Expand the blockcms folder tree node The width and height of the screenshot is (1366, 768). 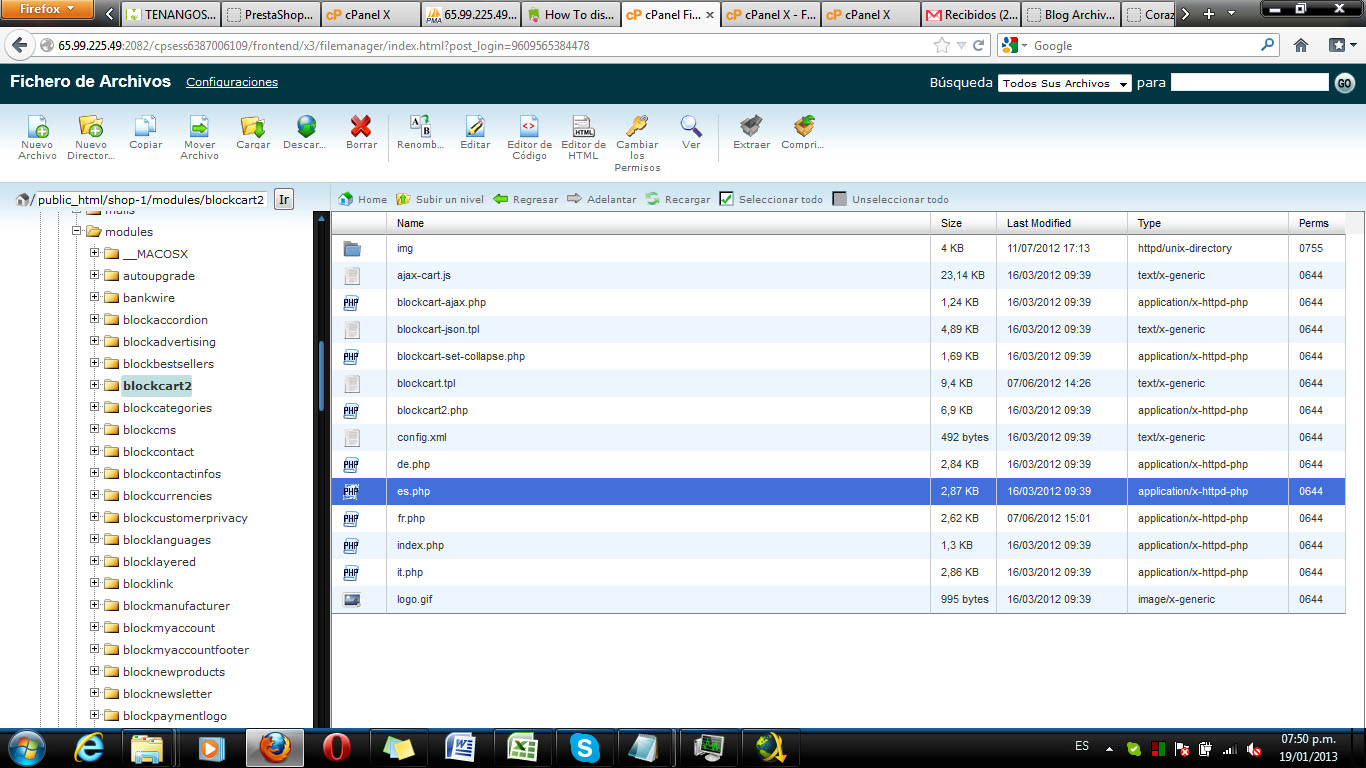click(94, 429)
